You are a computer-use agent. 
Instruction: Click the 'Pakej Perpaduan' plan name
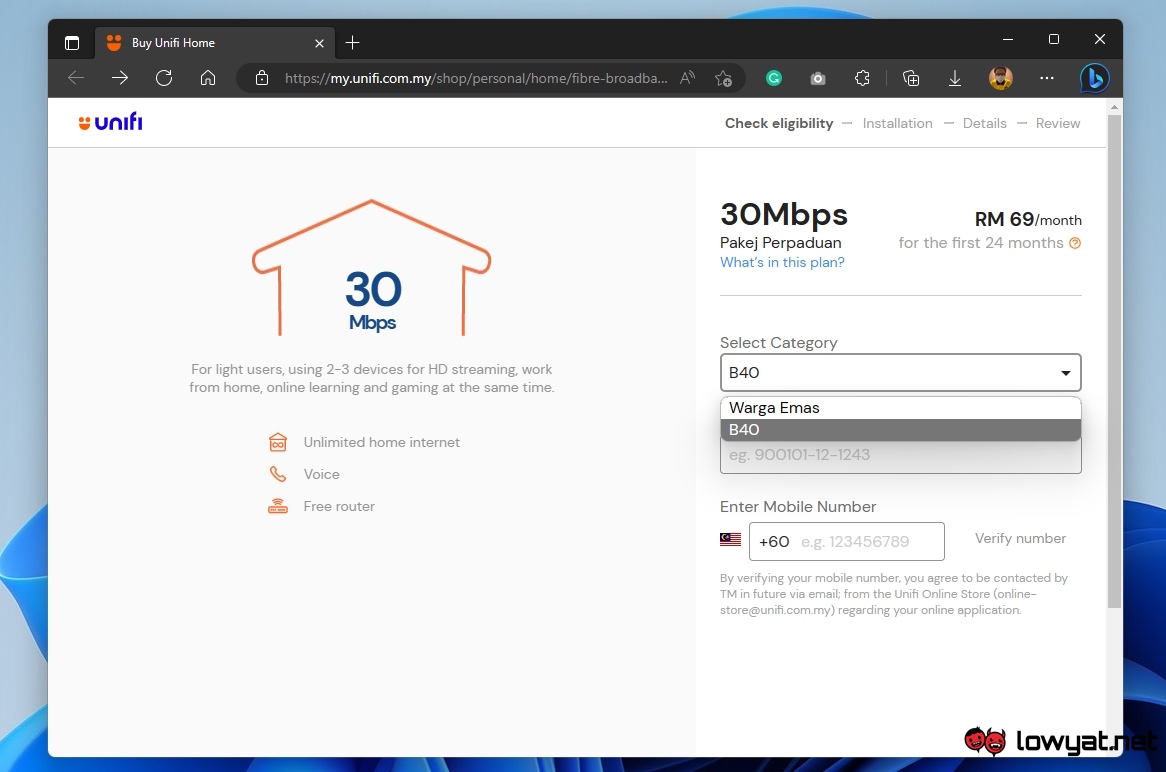780,242
